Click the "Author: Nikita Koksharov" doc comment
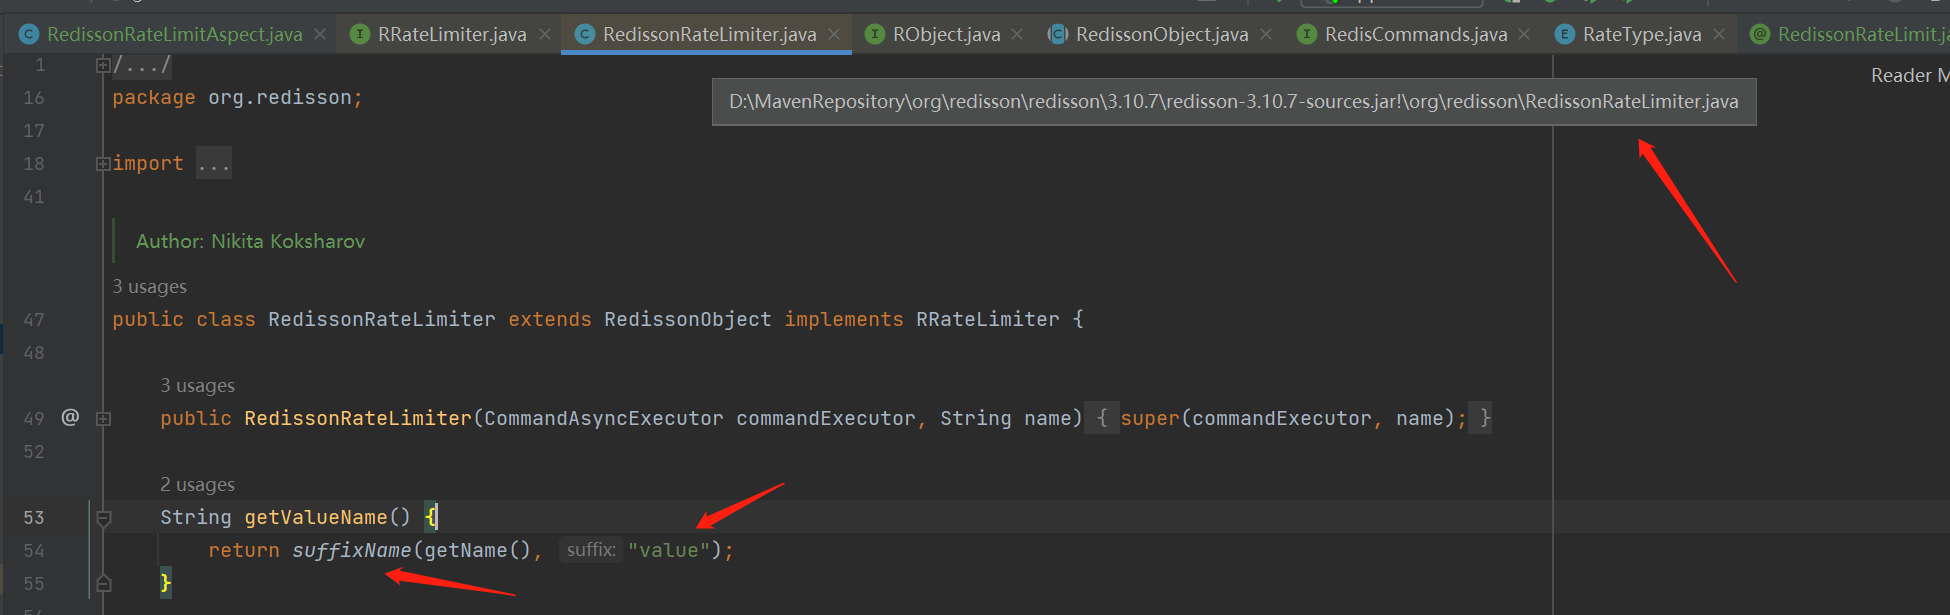Viewport: 1950px width, 615px height. click(x=250, y=241)
